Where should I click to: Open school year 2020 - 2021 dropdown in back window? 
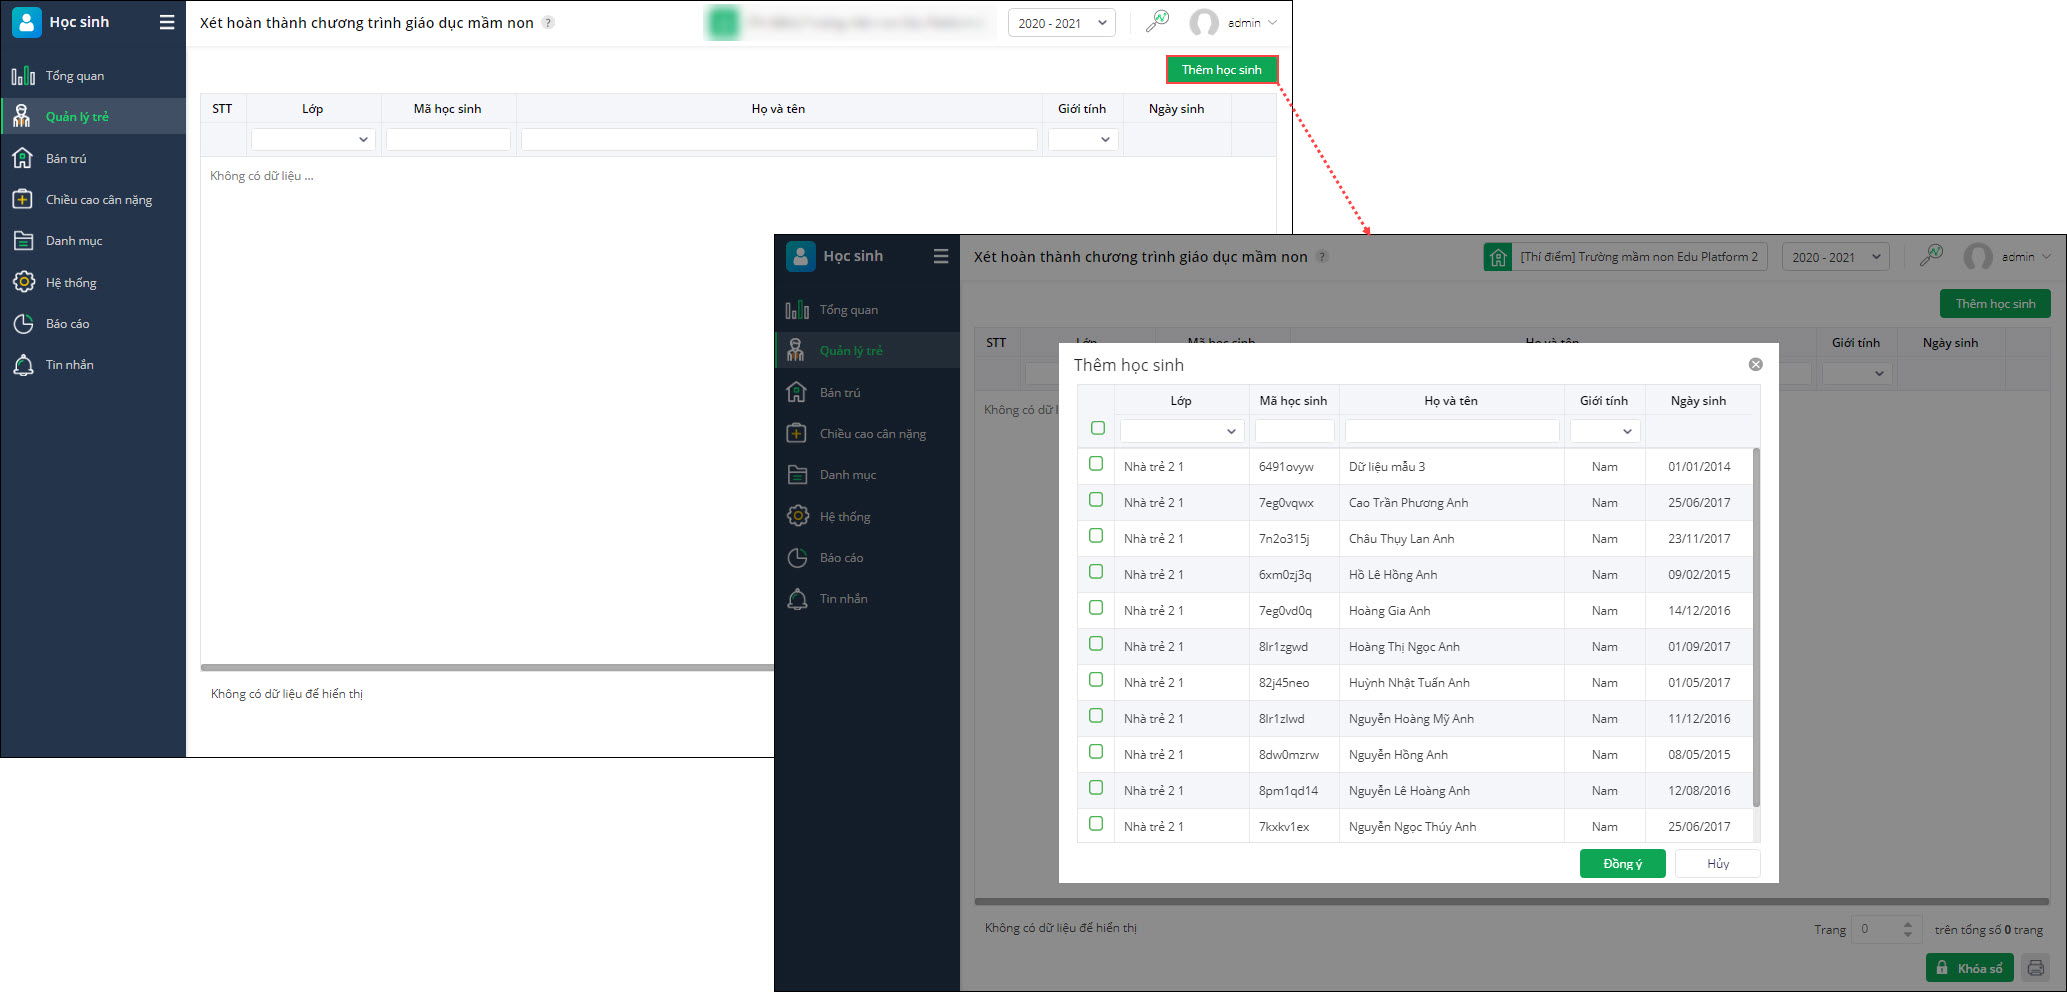coord(1062,23)
